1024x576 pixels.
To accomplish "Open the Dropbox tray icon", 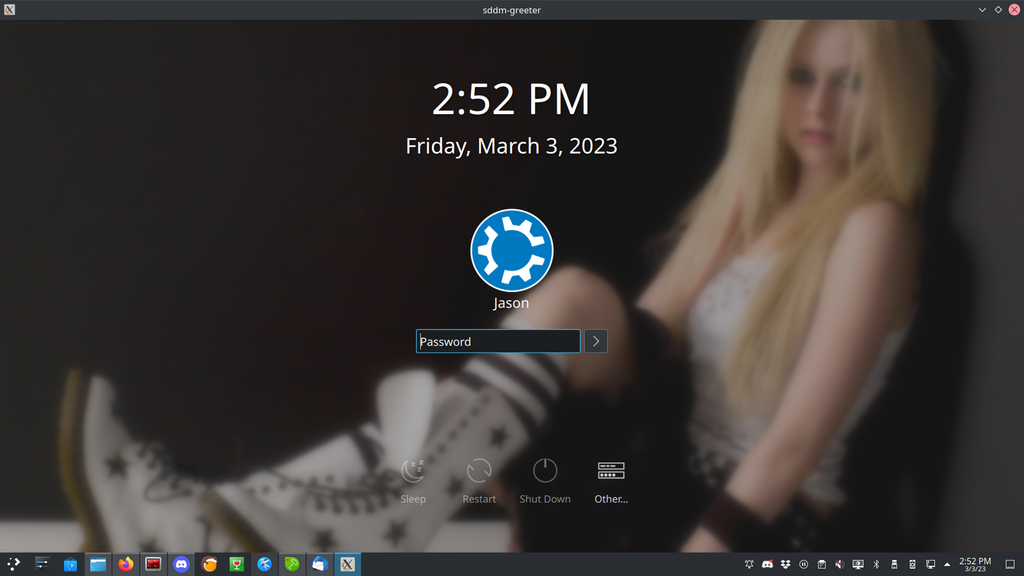I will (x=786, y=565).
